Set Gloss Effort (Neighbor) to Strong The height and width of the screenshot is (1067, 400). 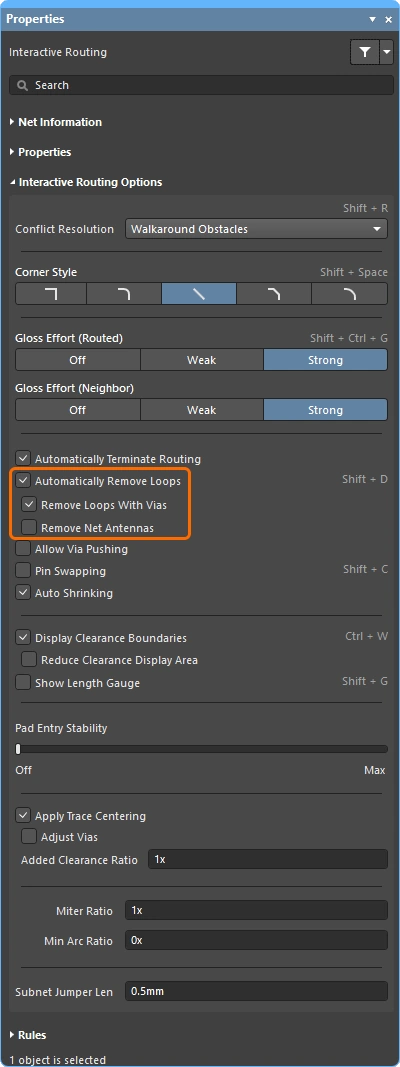tap(325, 410)
